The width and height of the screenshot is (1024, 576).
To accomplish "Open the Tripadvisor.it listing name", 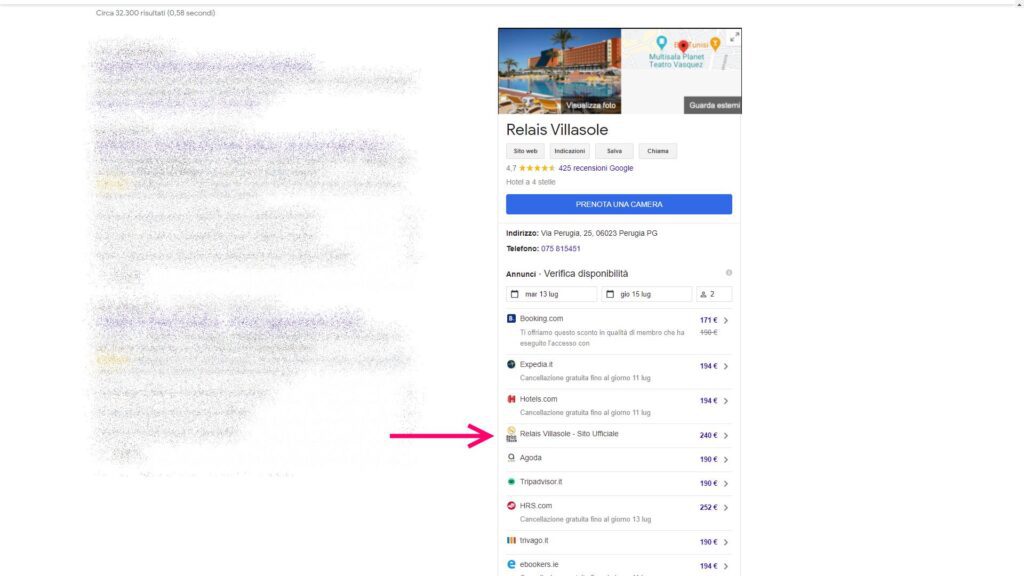I will 541,482.
